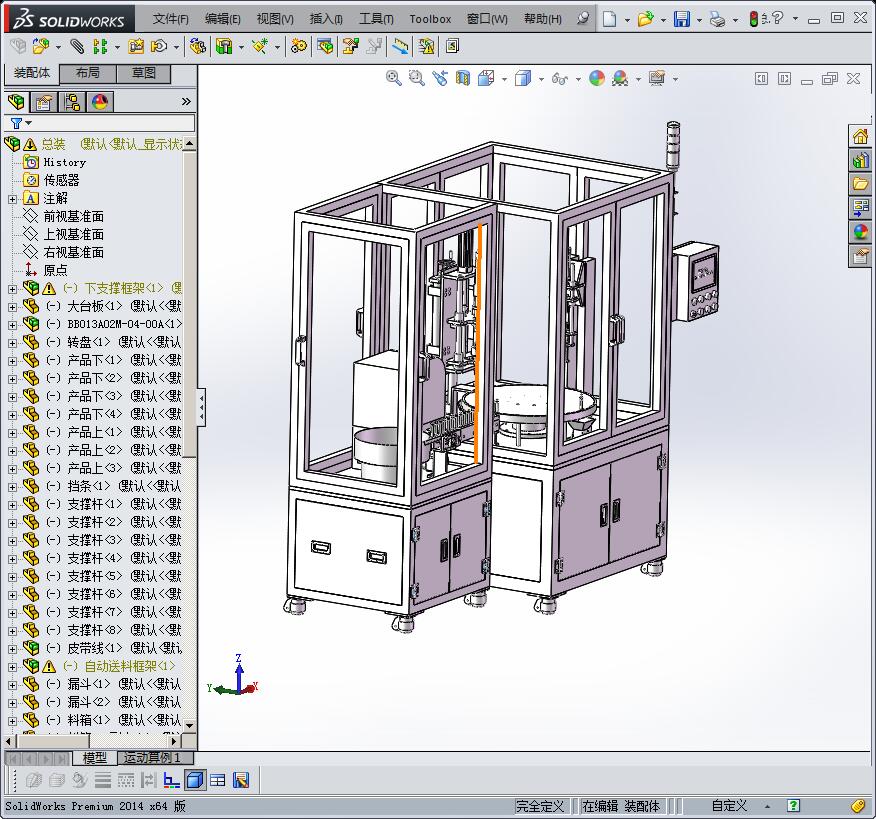
Task: Select the 传感器 tree item
Action: click(61, 180)
